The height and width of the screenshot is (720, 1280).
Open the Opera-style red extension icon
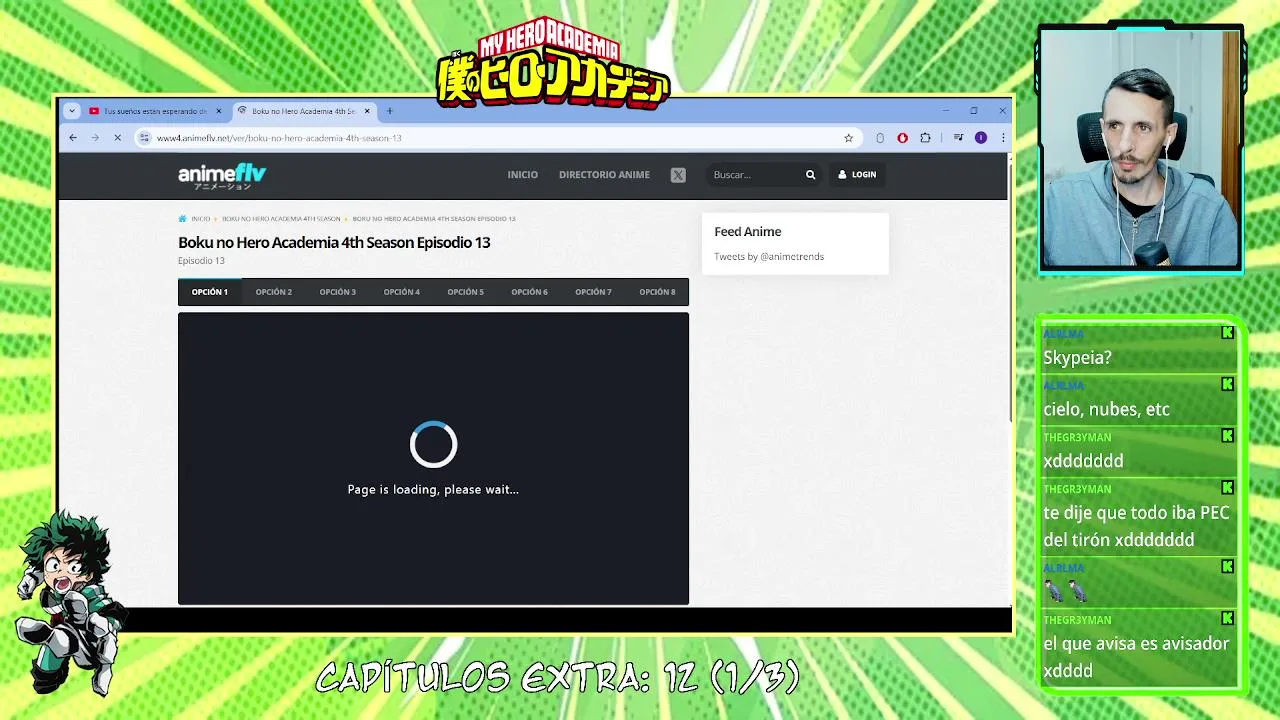pos(902,138)
